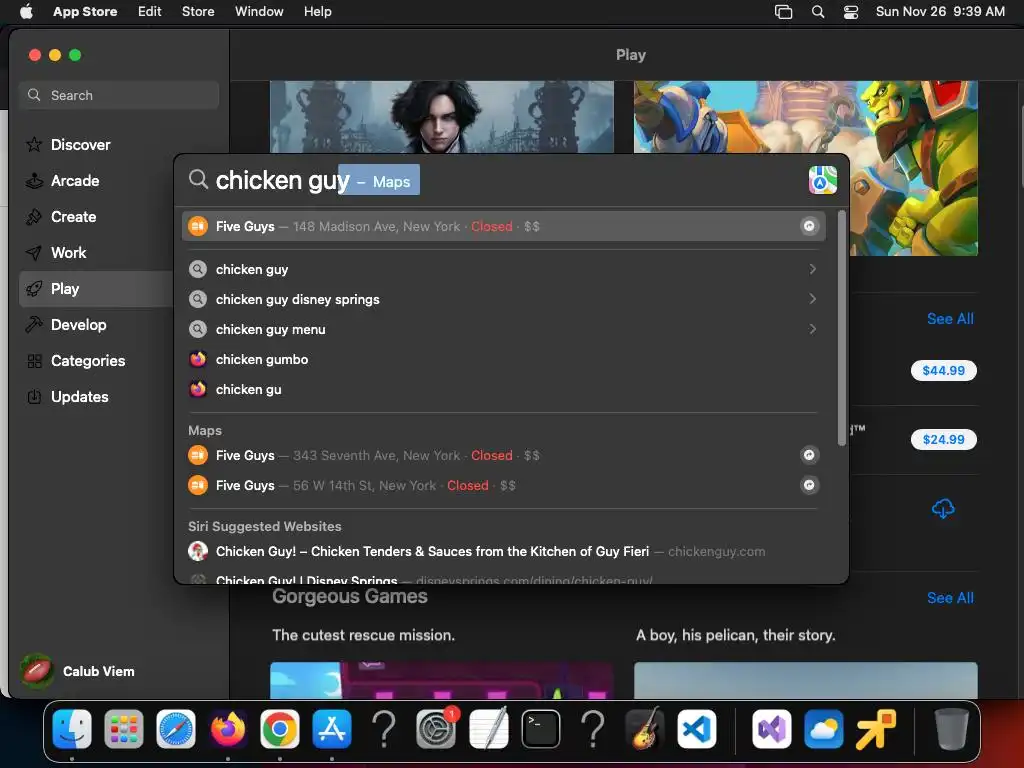
Task: Open Firefox history result 'chicken gu'
Action: click(504, 389)
